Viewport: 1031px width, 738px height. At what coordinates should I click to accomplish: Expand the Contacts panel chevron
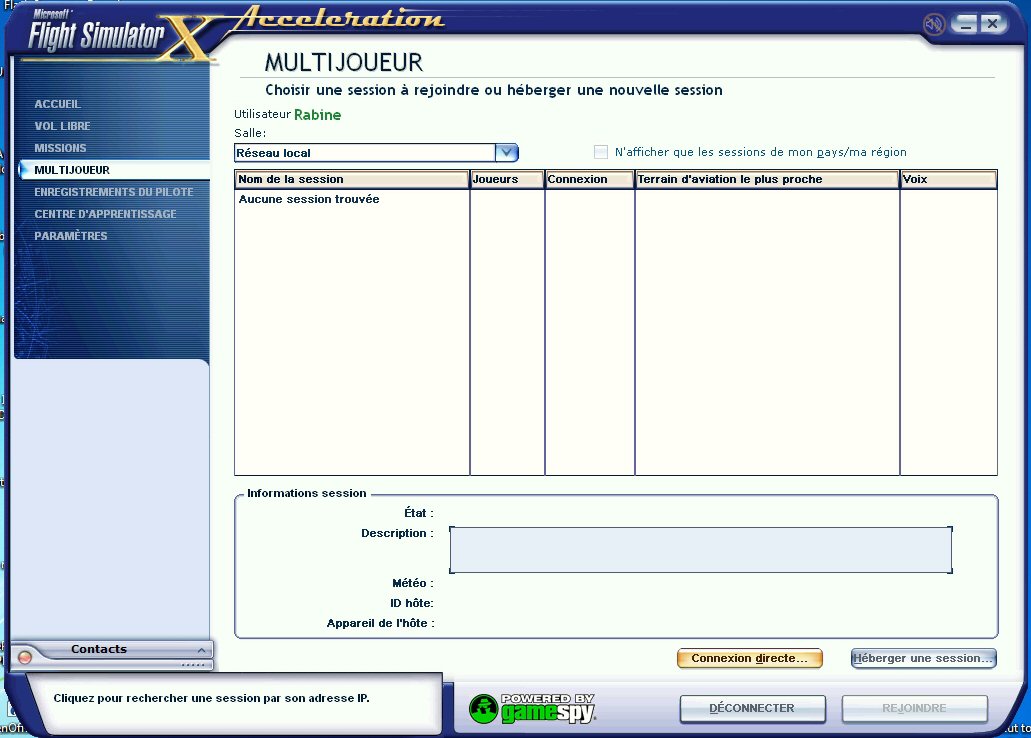pos(201,651)
